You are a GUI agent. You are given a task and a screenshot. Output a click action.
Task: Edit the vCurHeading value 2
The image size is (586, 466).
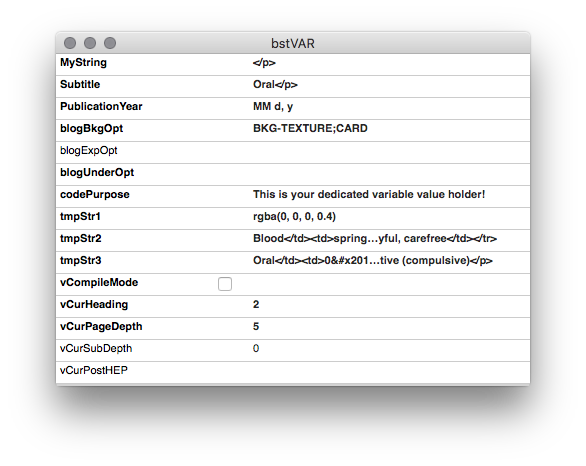click(x=256, y=305)
